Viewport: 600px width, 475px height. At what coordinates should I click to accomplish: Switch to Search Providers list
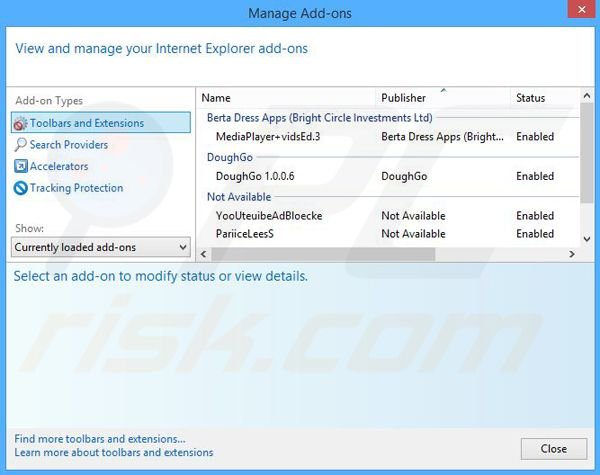coord(69,145)
